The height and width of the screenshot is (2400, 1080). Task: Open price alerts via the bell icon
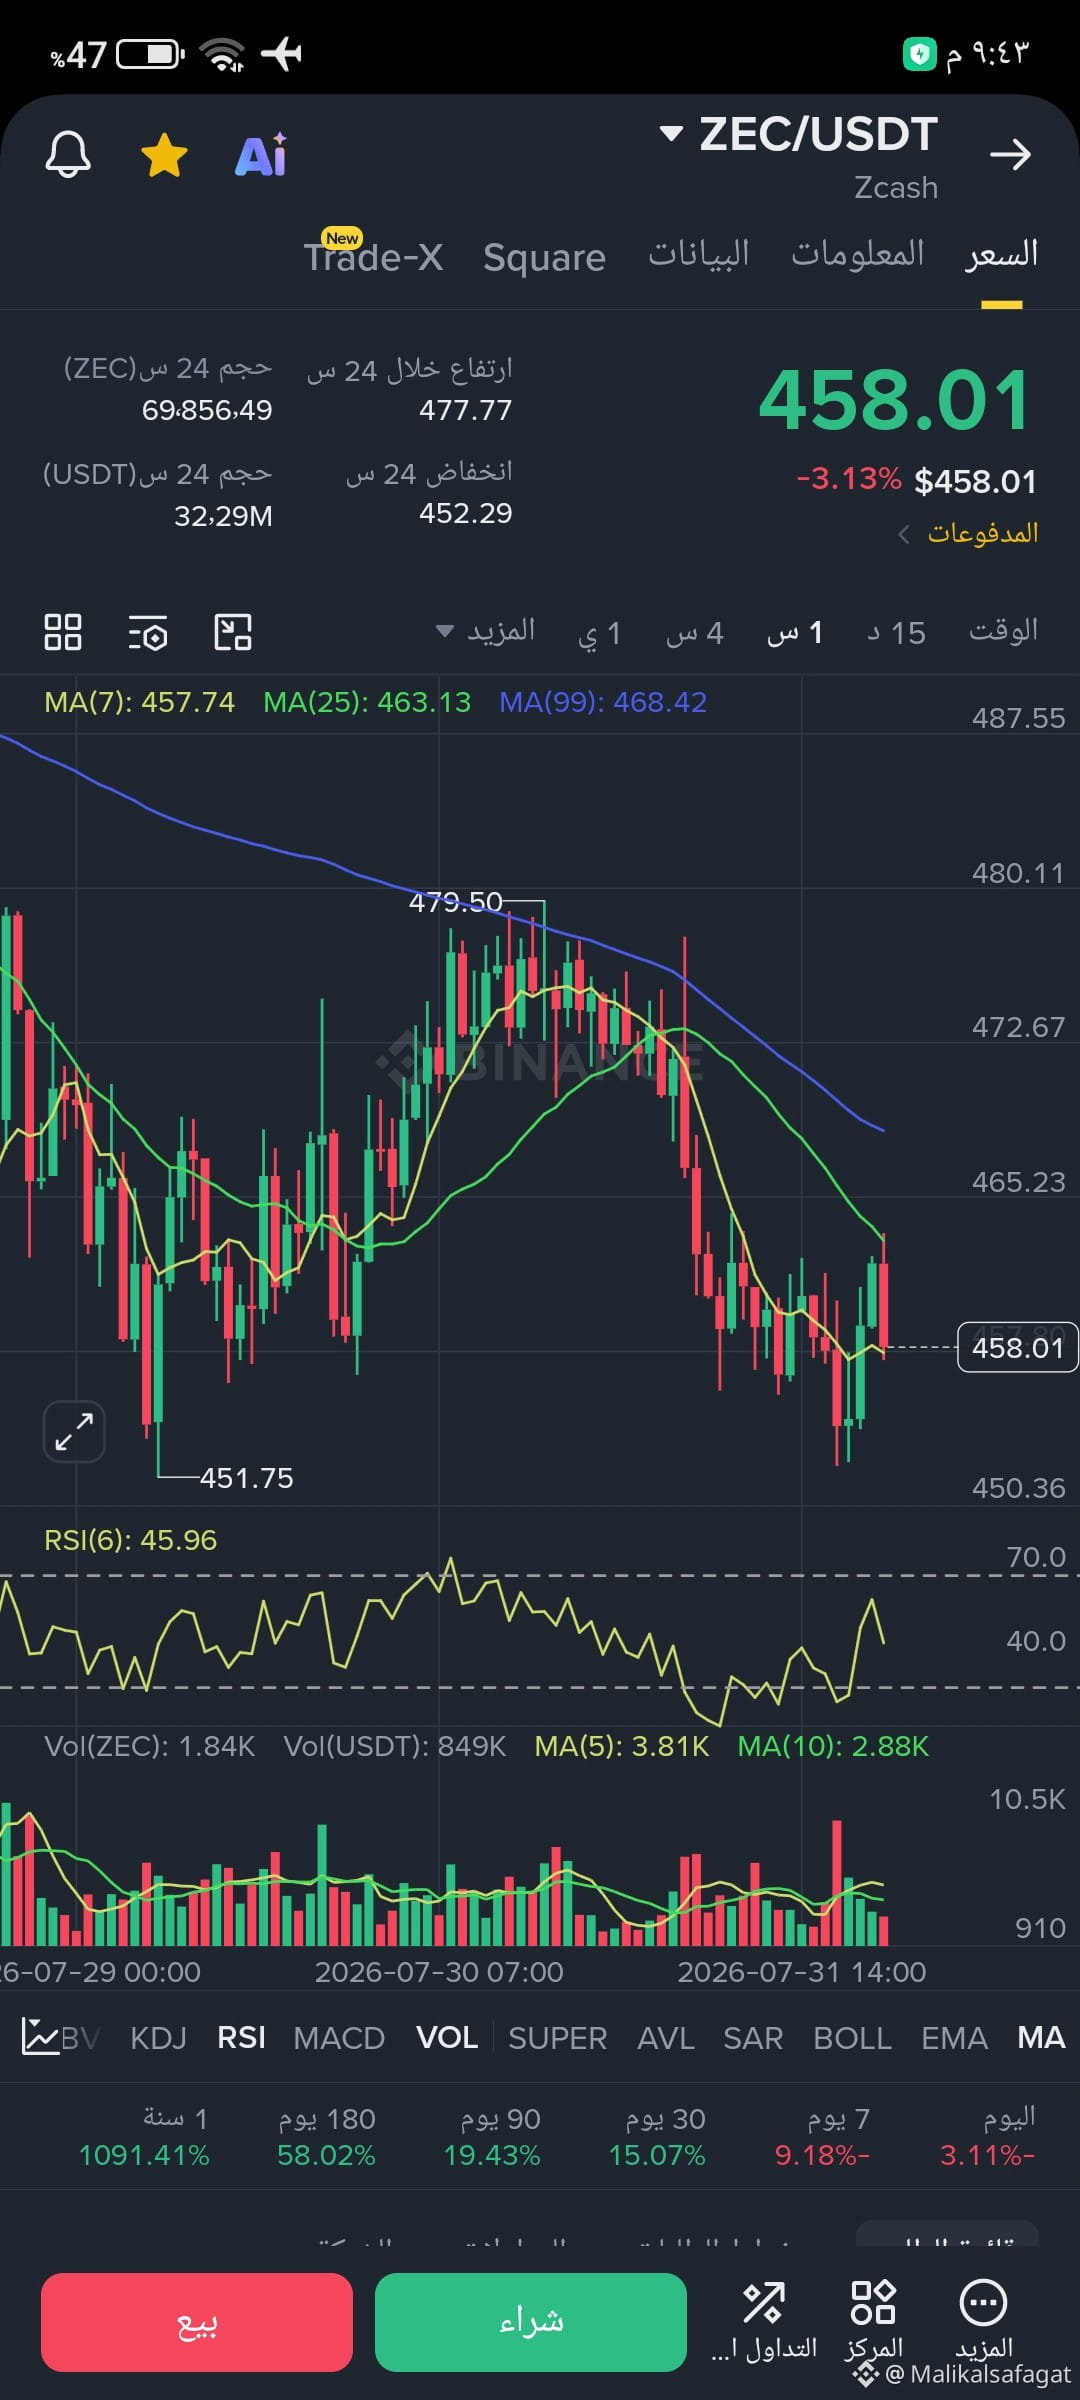(x=68, y=155)
